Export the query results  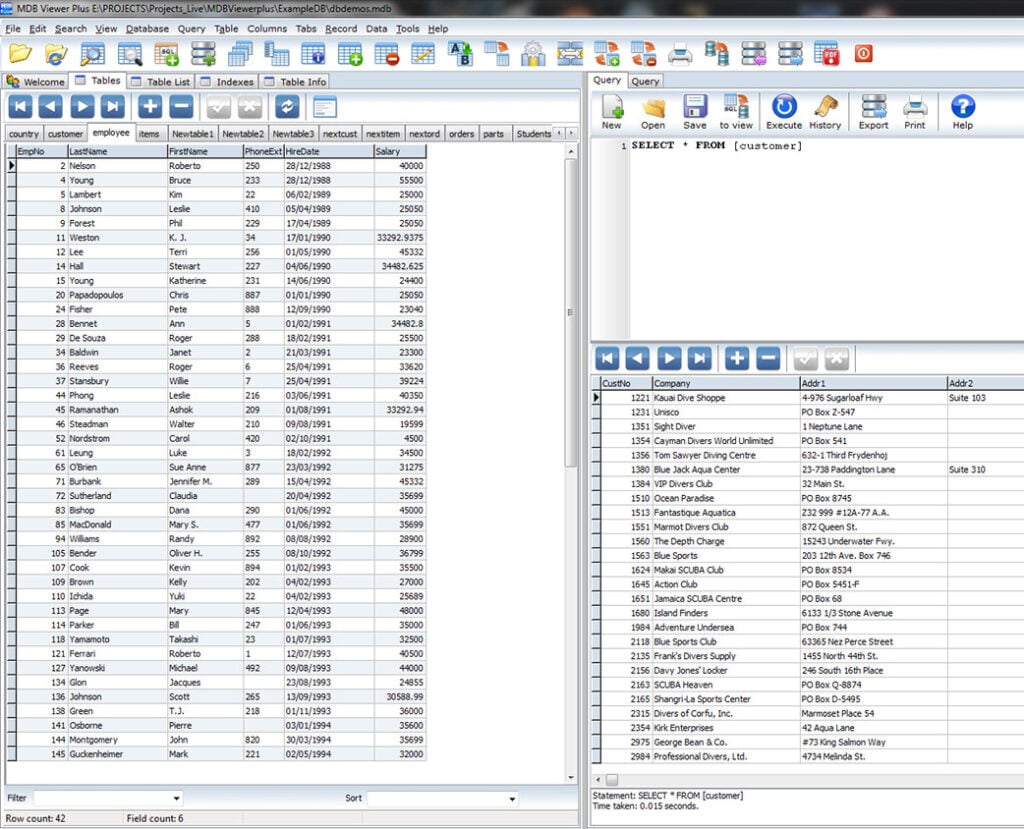[x=872, y=110]
